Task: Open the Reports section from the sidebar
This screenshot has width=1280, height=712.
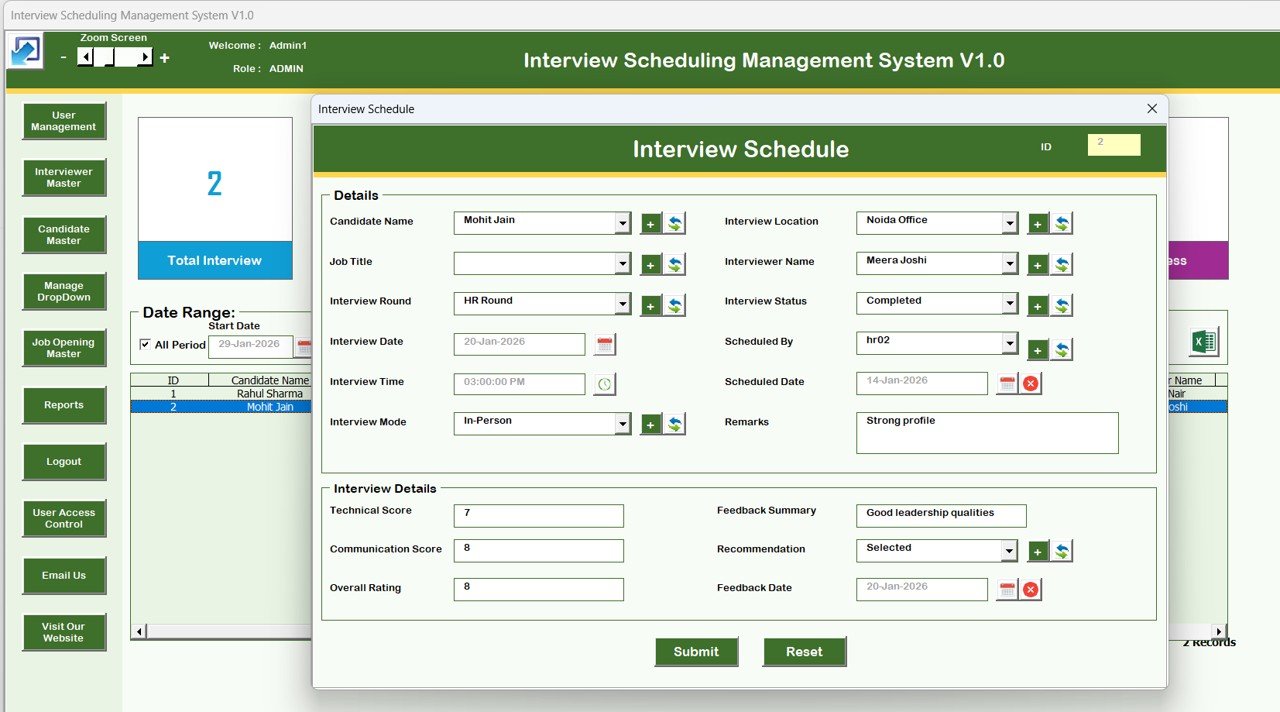Action: 63,405
